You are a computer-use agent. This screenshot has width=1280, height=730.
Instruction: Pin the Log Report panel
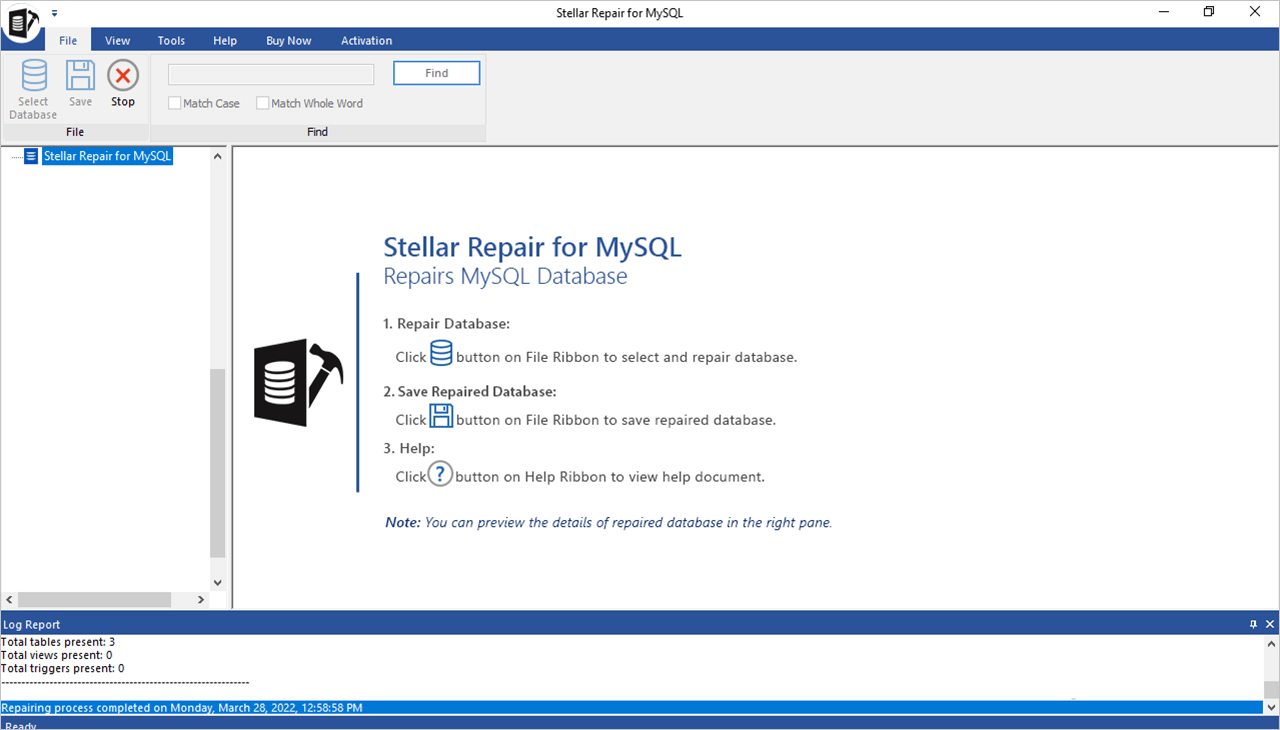[x=1254, y=624]
